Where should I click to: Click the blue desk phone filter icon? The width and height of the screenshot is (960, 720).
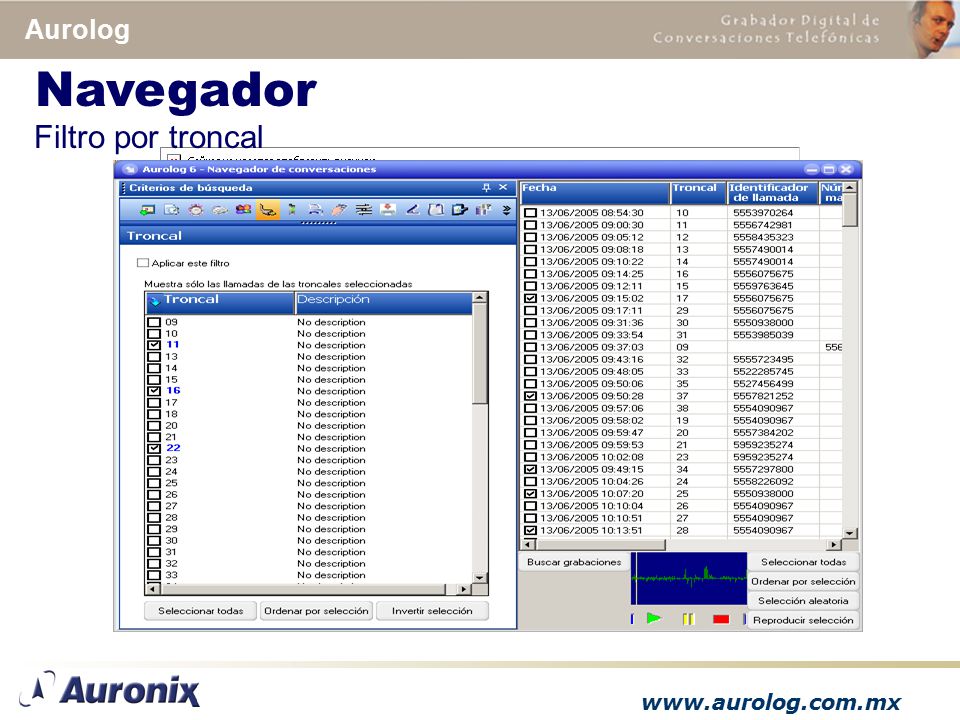[x=315, y=210]
